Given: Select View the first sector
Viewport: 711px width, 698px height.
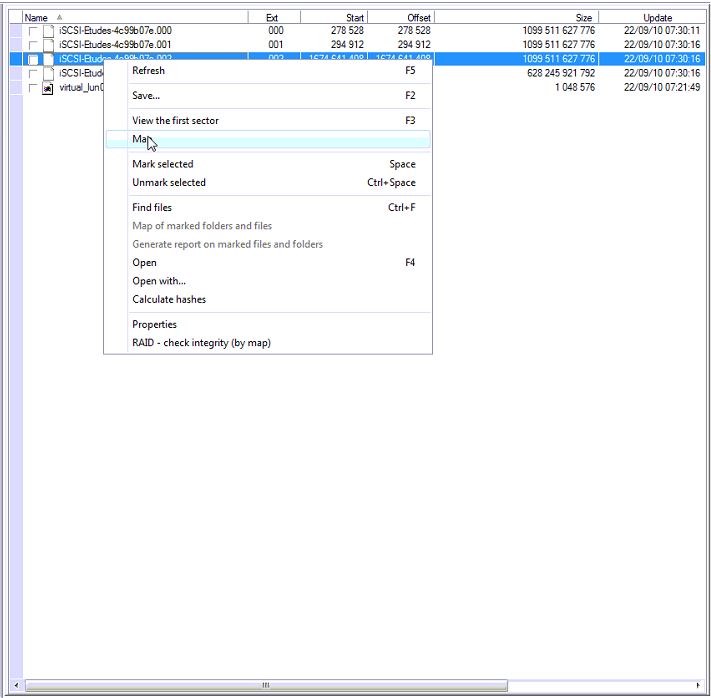Looking at the screenshot, I should coord(268,121).
